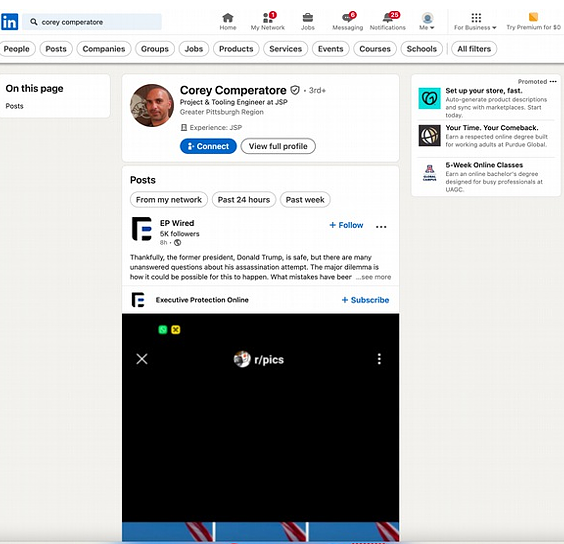The width and height of the screenshot is (564, 544).
Task: Open the EP Wired logo icon
Action: (142, 229)
